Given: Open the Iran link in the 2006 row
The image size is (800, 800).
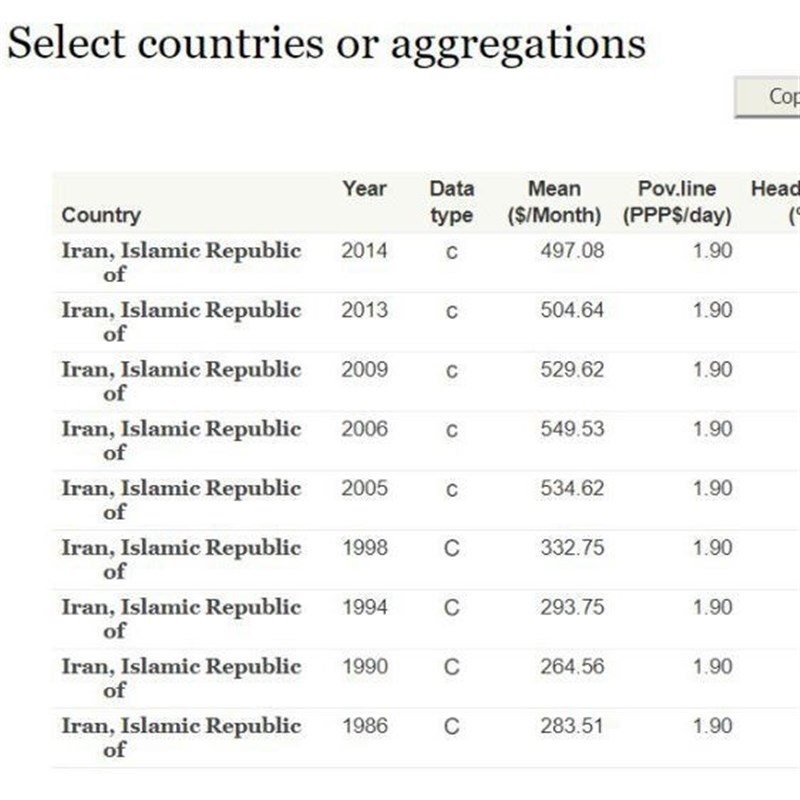Looking at the screenshot, I should (x=181, y=440).
